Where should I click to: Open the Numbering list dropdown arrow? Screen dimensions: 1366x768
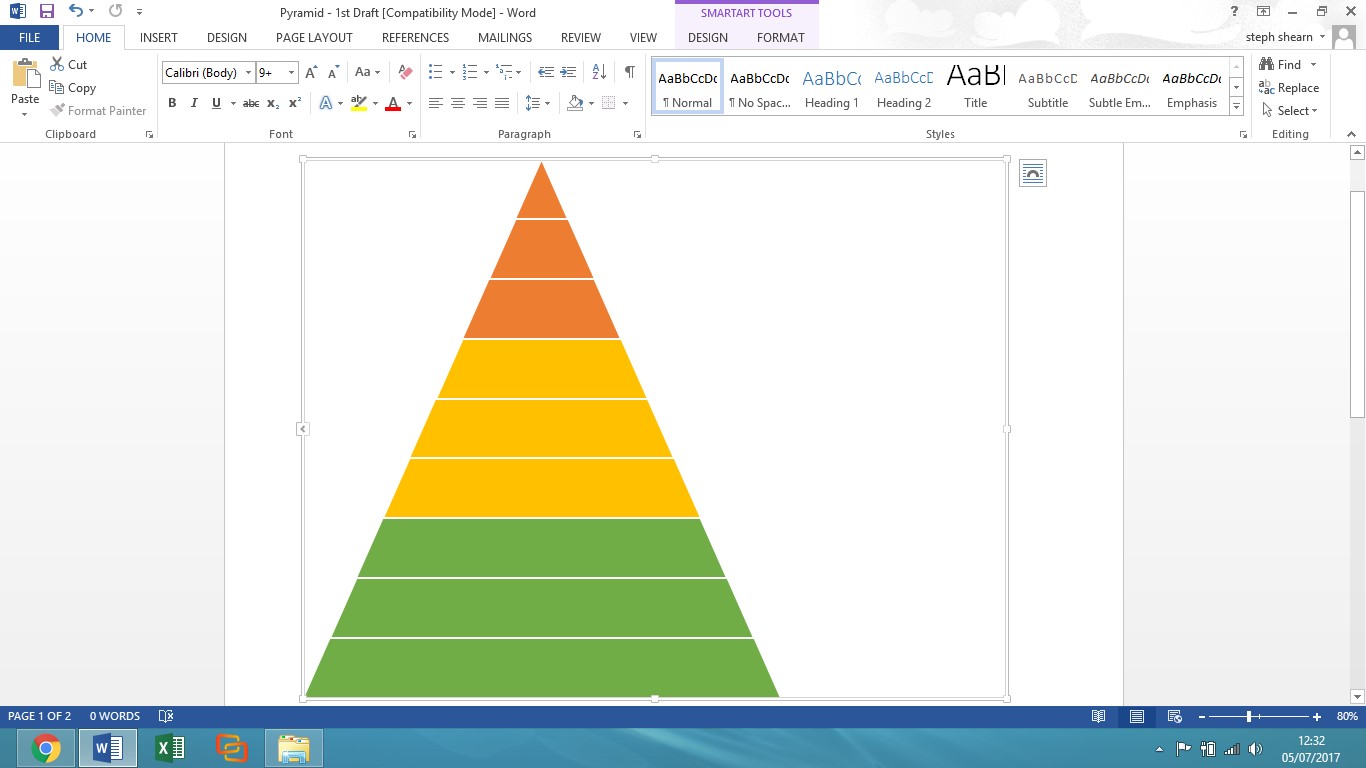(x=486, y=73)
